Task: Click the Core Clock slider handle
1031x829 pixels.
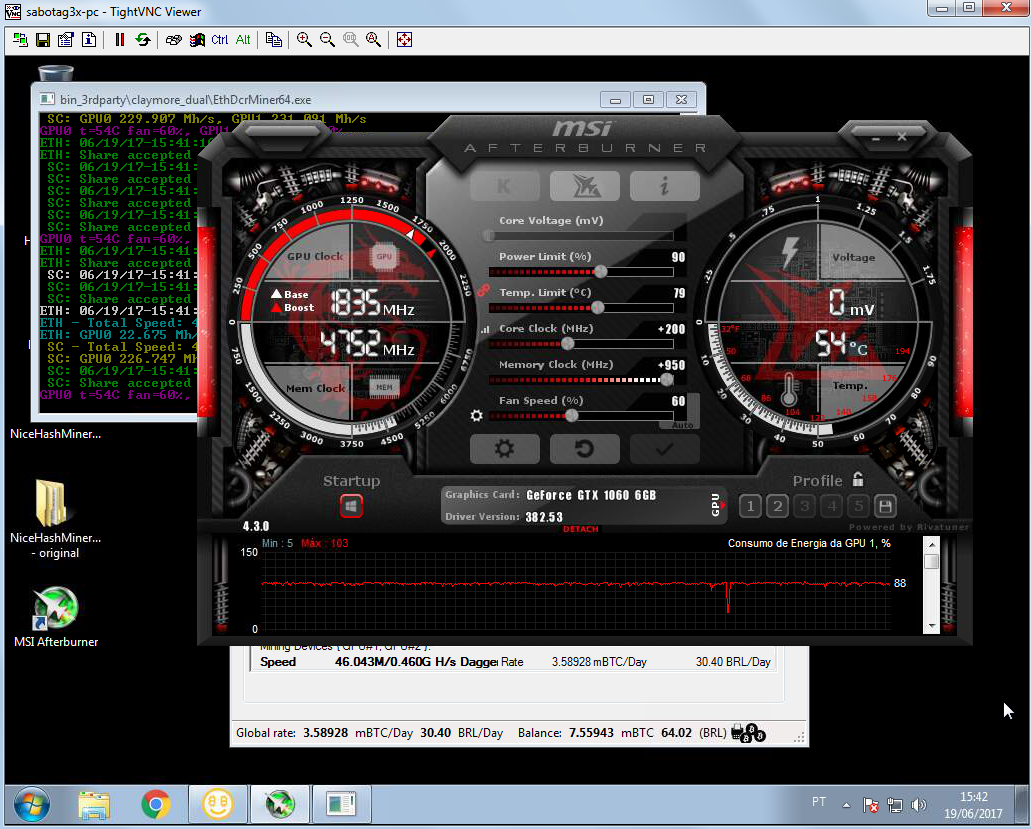Action: tap(567, 343)
